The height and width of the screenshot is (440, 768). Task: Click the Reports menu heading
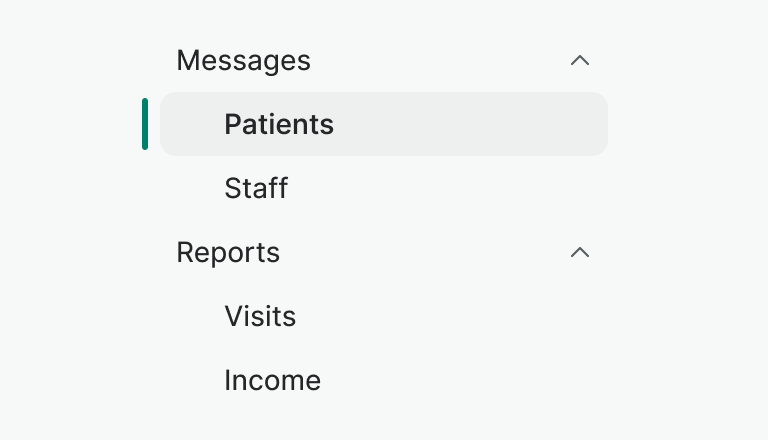click(228, 252)
